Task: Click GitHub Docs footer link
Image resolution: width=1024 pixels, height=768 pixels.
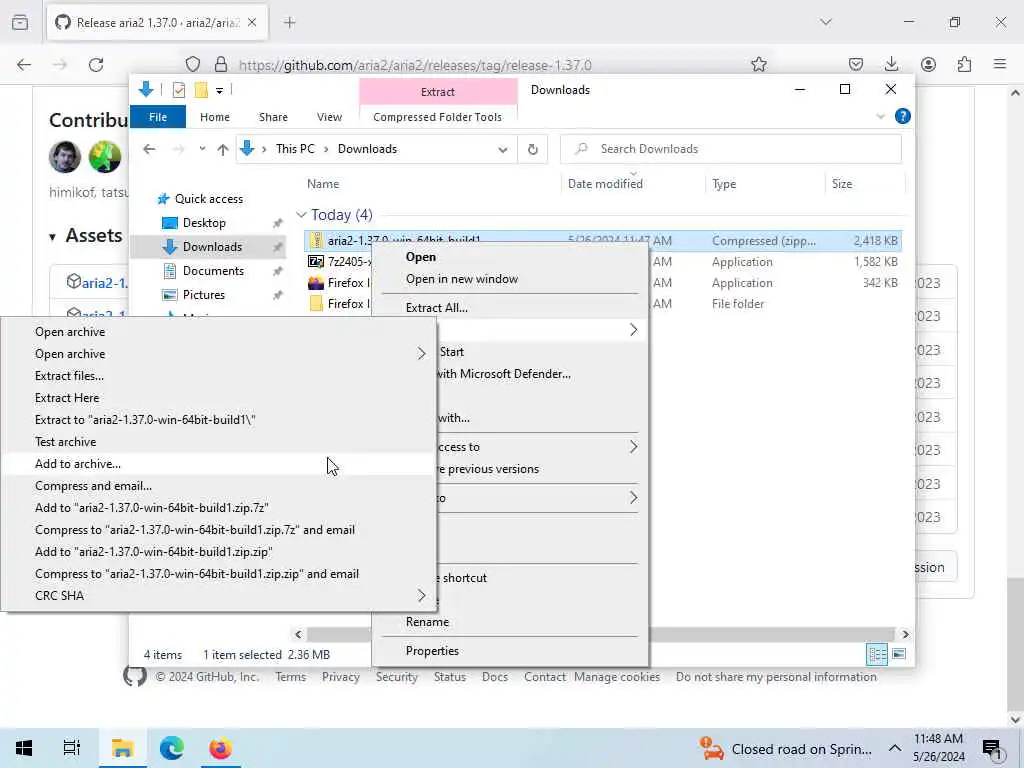Action: (494, 677)
